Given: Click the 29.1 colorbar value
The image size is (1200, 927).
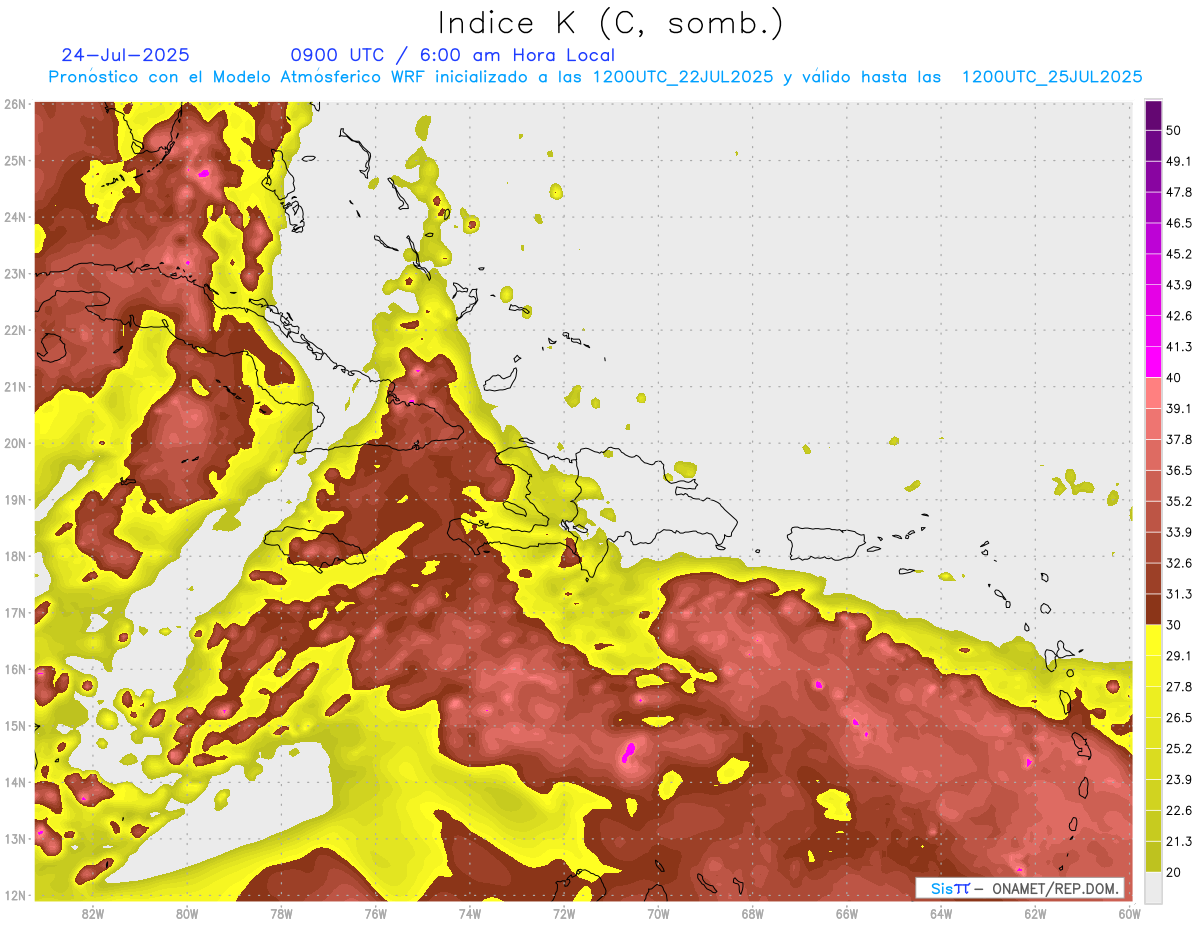Looking at the screenshot, I should click(x=1179, y=656).
